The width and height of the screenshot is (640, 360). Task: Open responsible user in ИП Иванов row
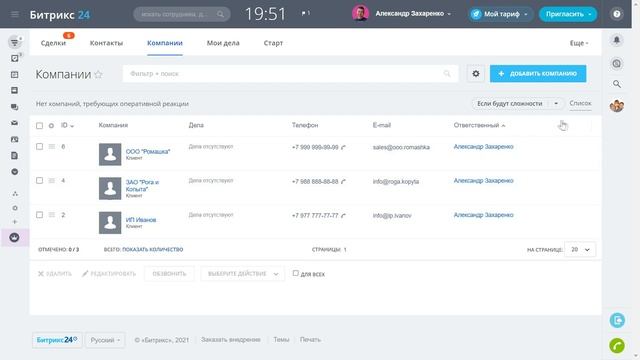[483, 215]
